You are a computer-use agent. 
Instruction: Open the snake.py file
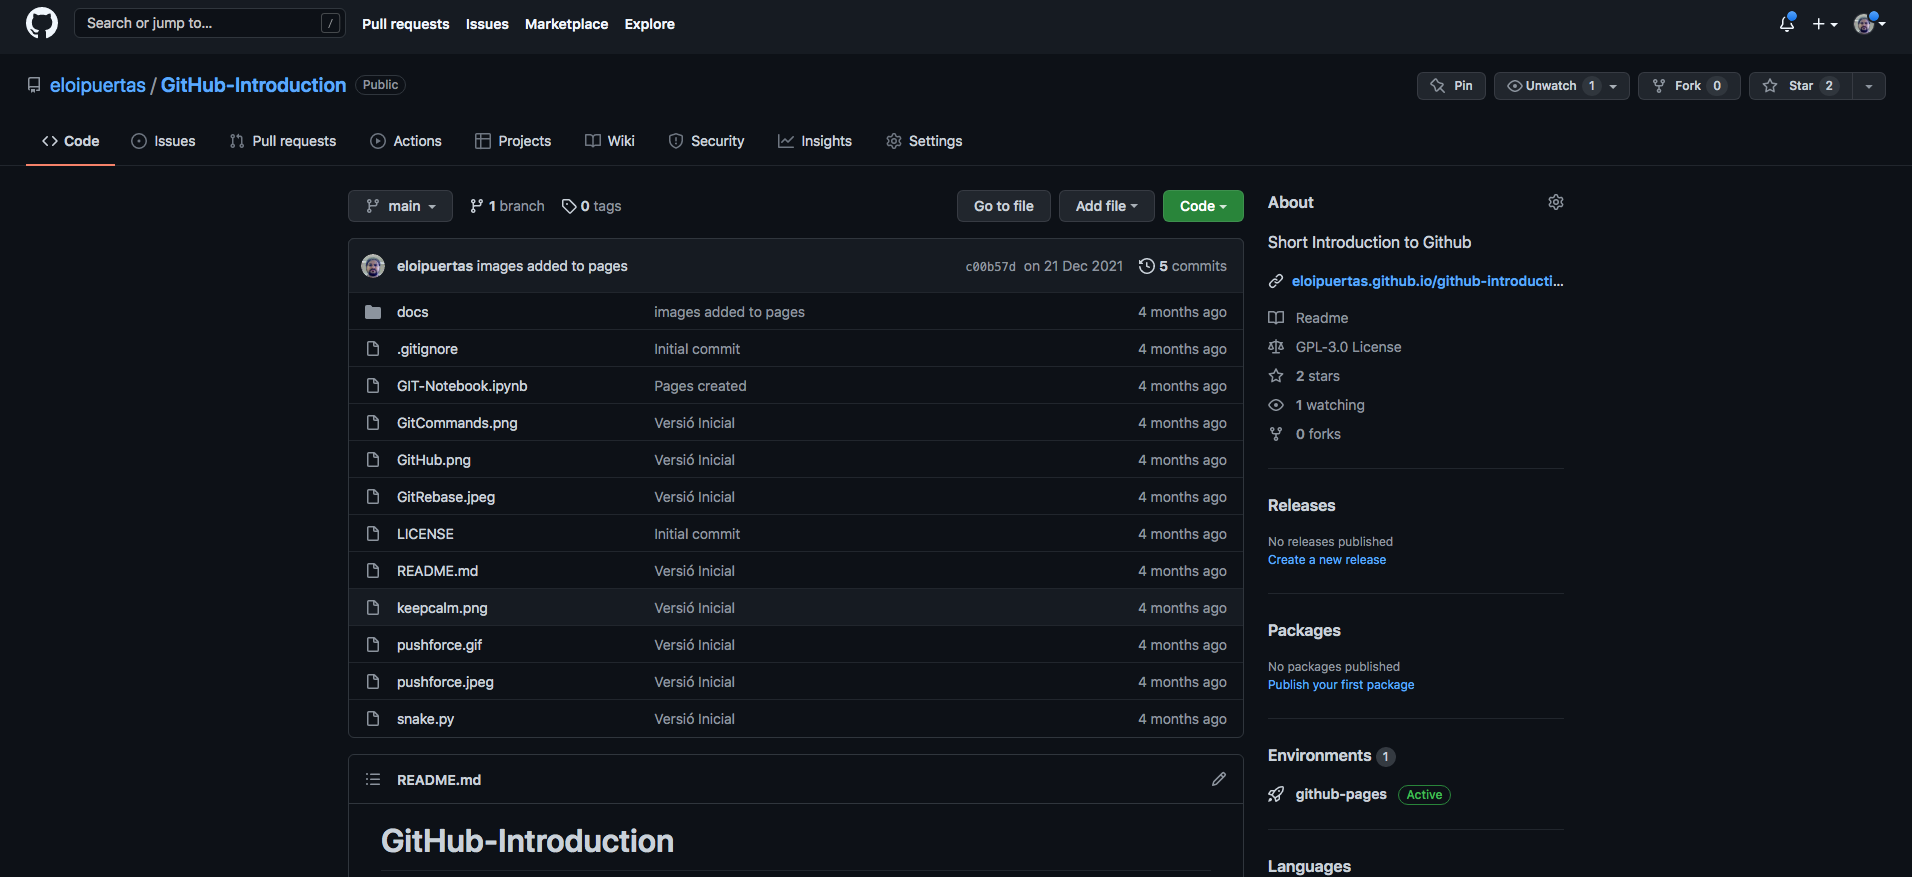coord(425,719)
